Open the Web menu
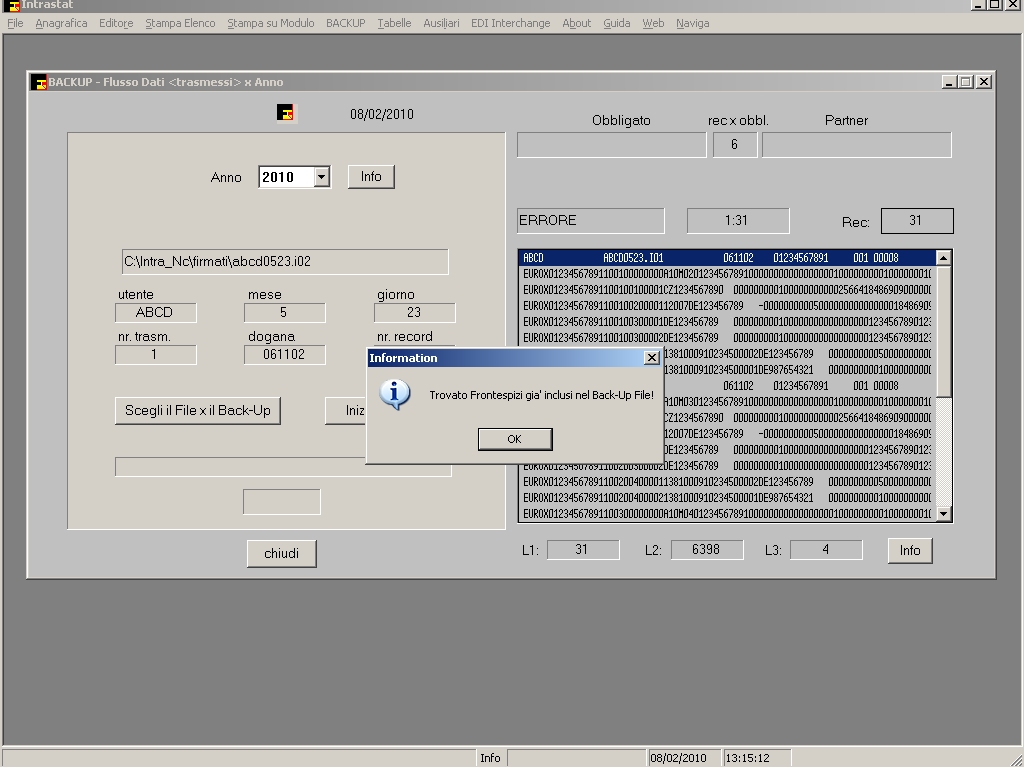Screen dimensions: 1024x768 [653, 24]
